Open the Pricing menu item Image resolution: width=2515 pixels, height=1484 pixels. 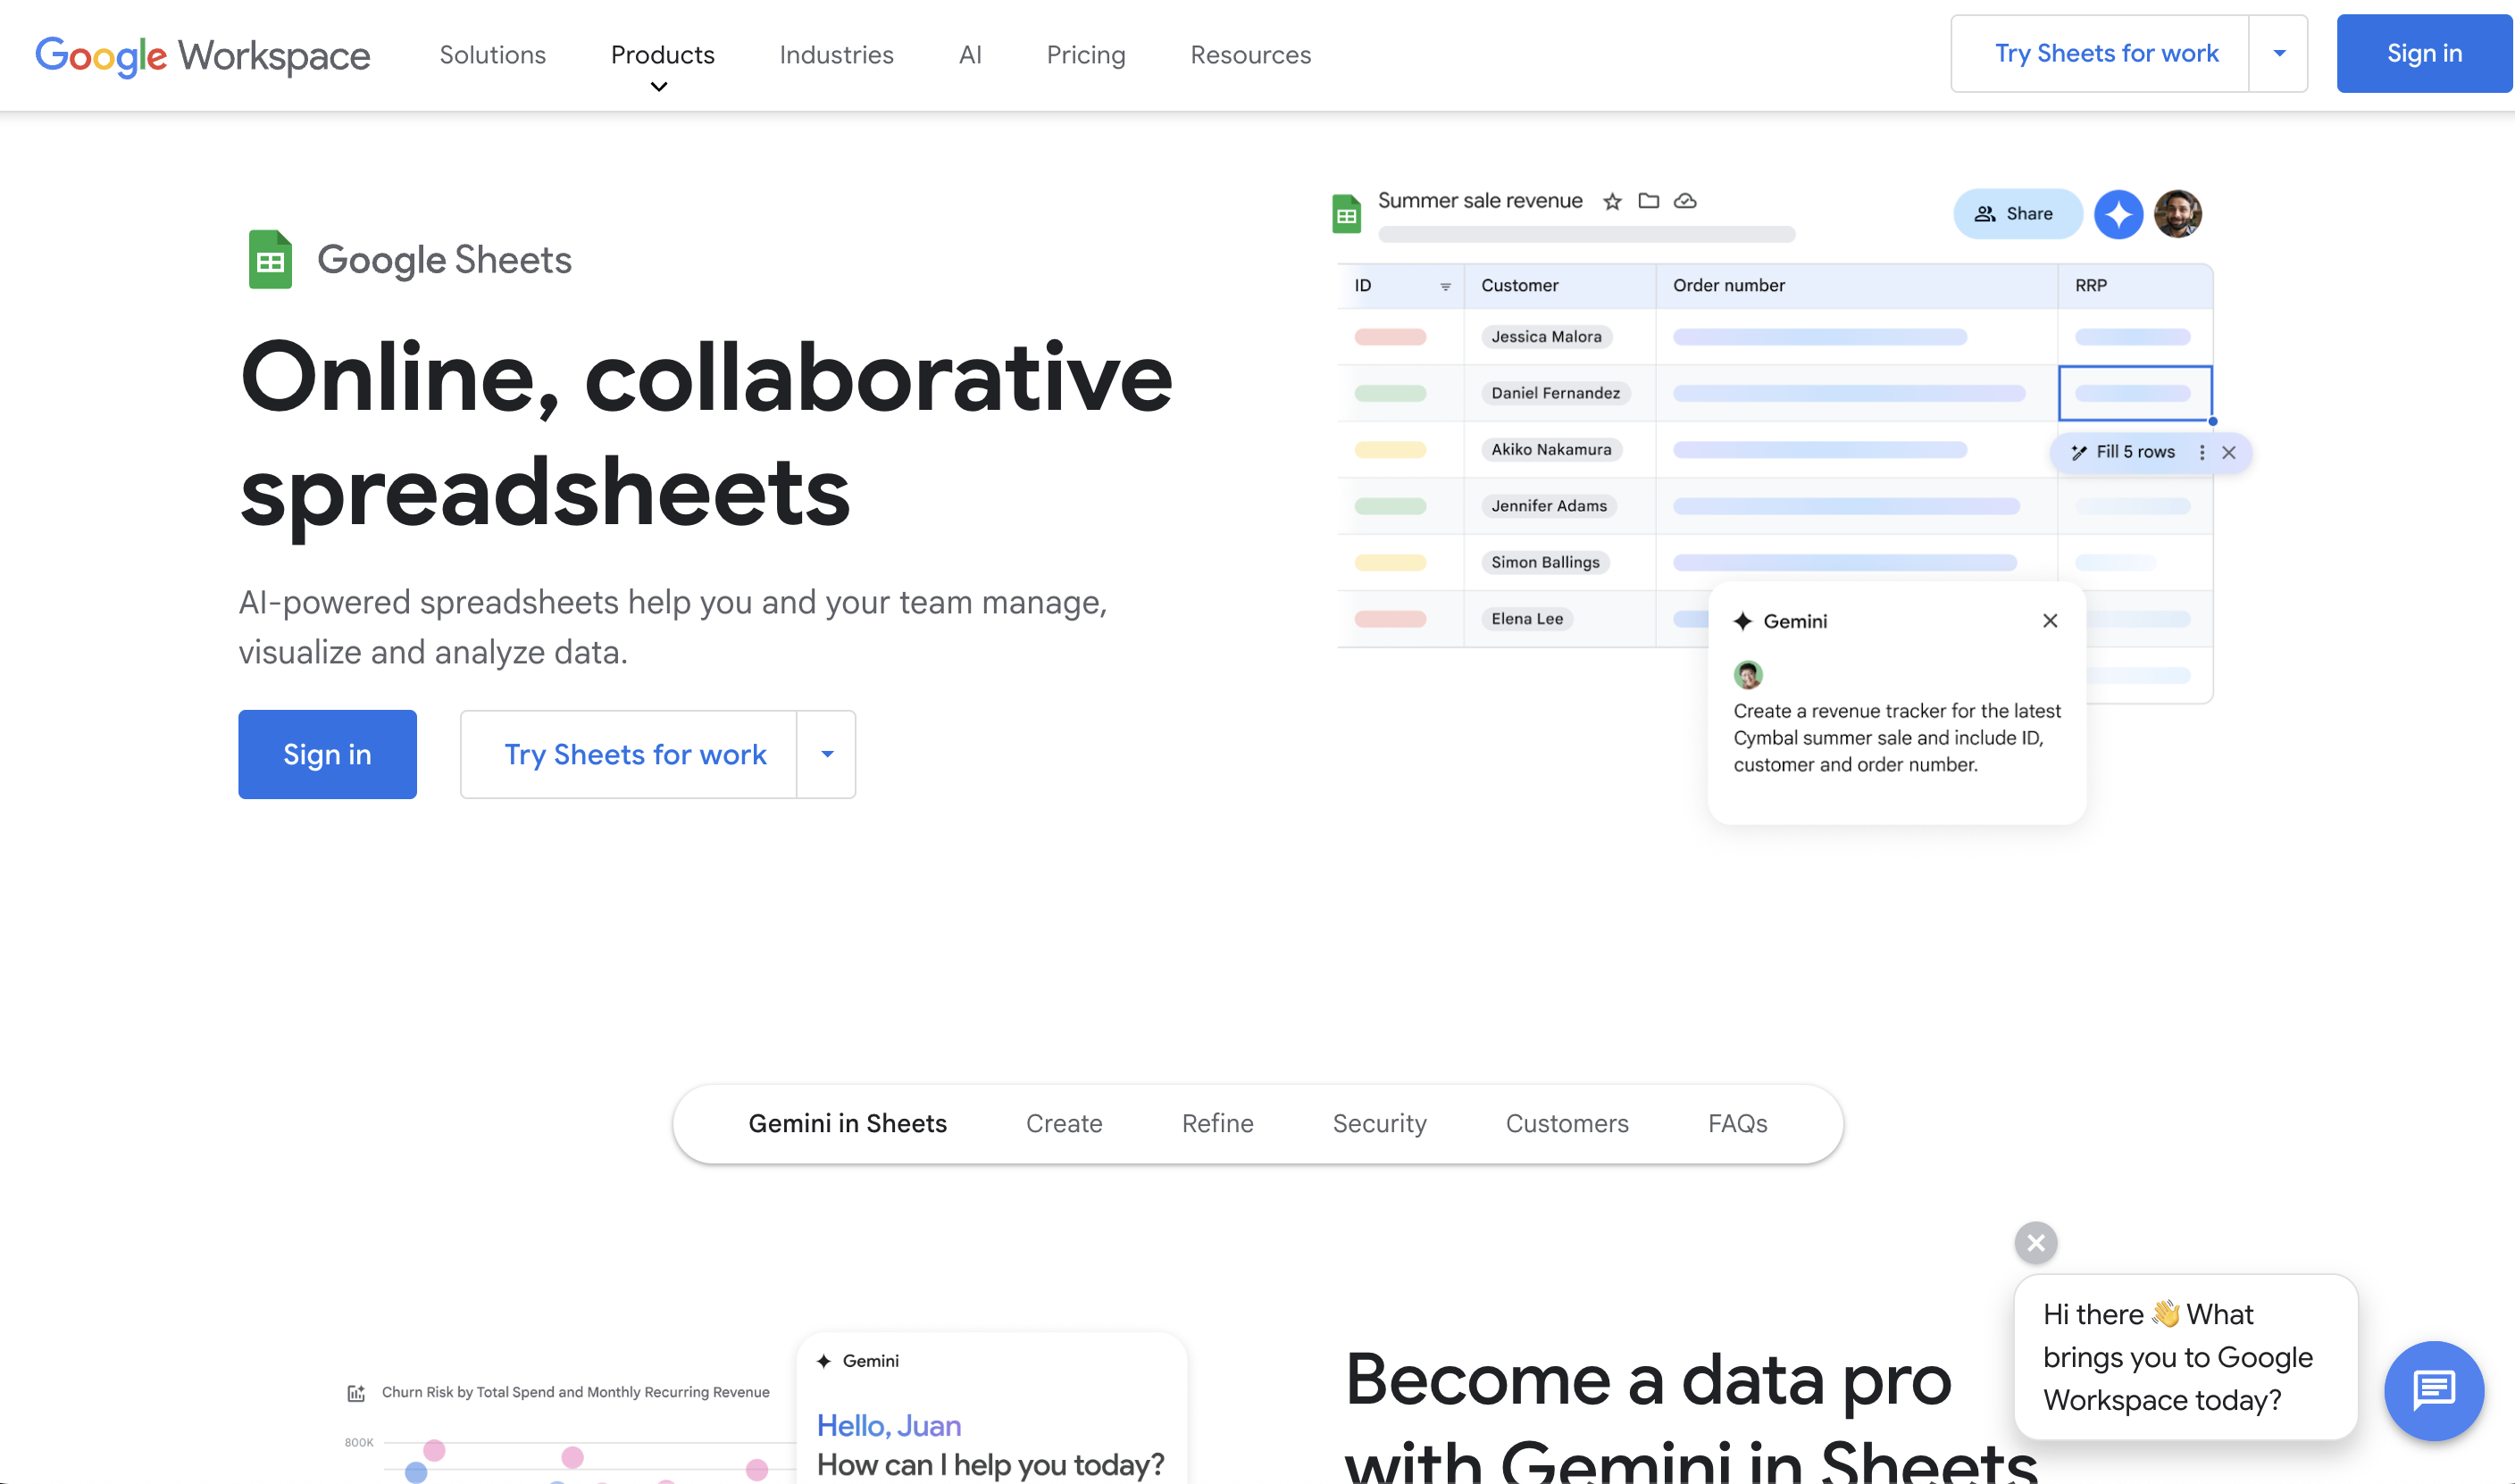pos(1085,55)
